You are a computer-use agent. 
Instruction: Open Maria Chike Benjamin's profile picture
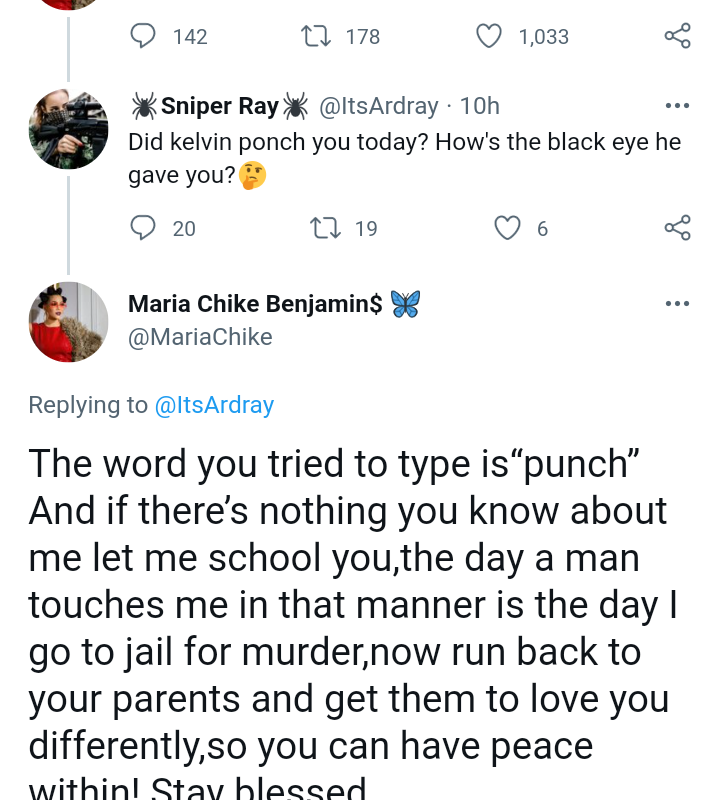tap(68, 322)
